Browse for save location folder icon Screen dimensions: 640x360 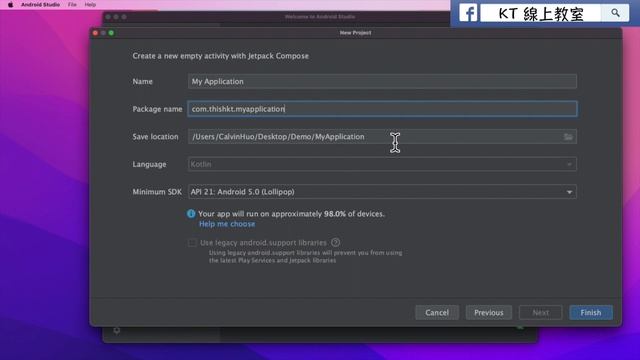point(568,137)
